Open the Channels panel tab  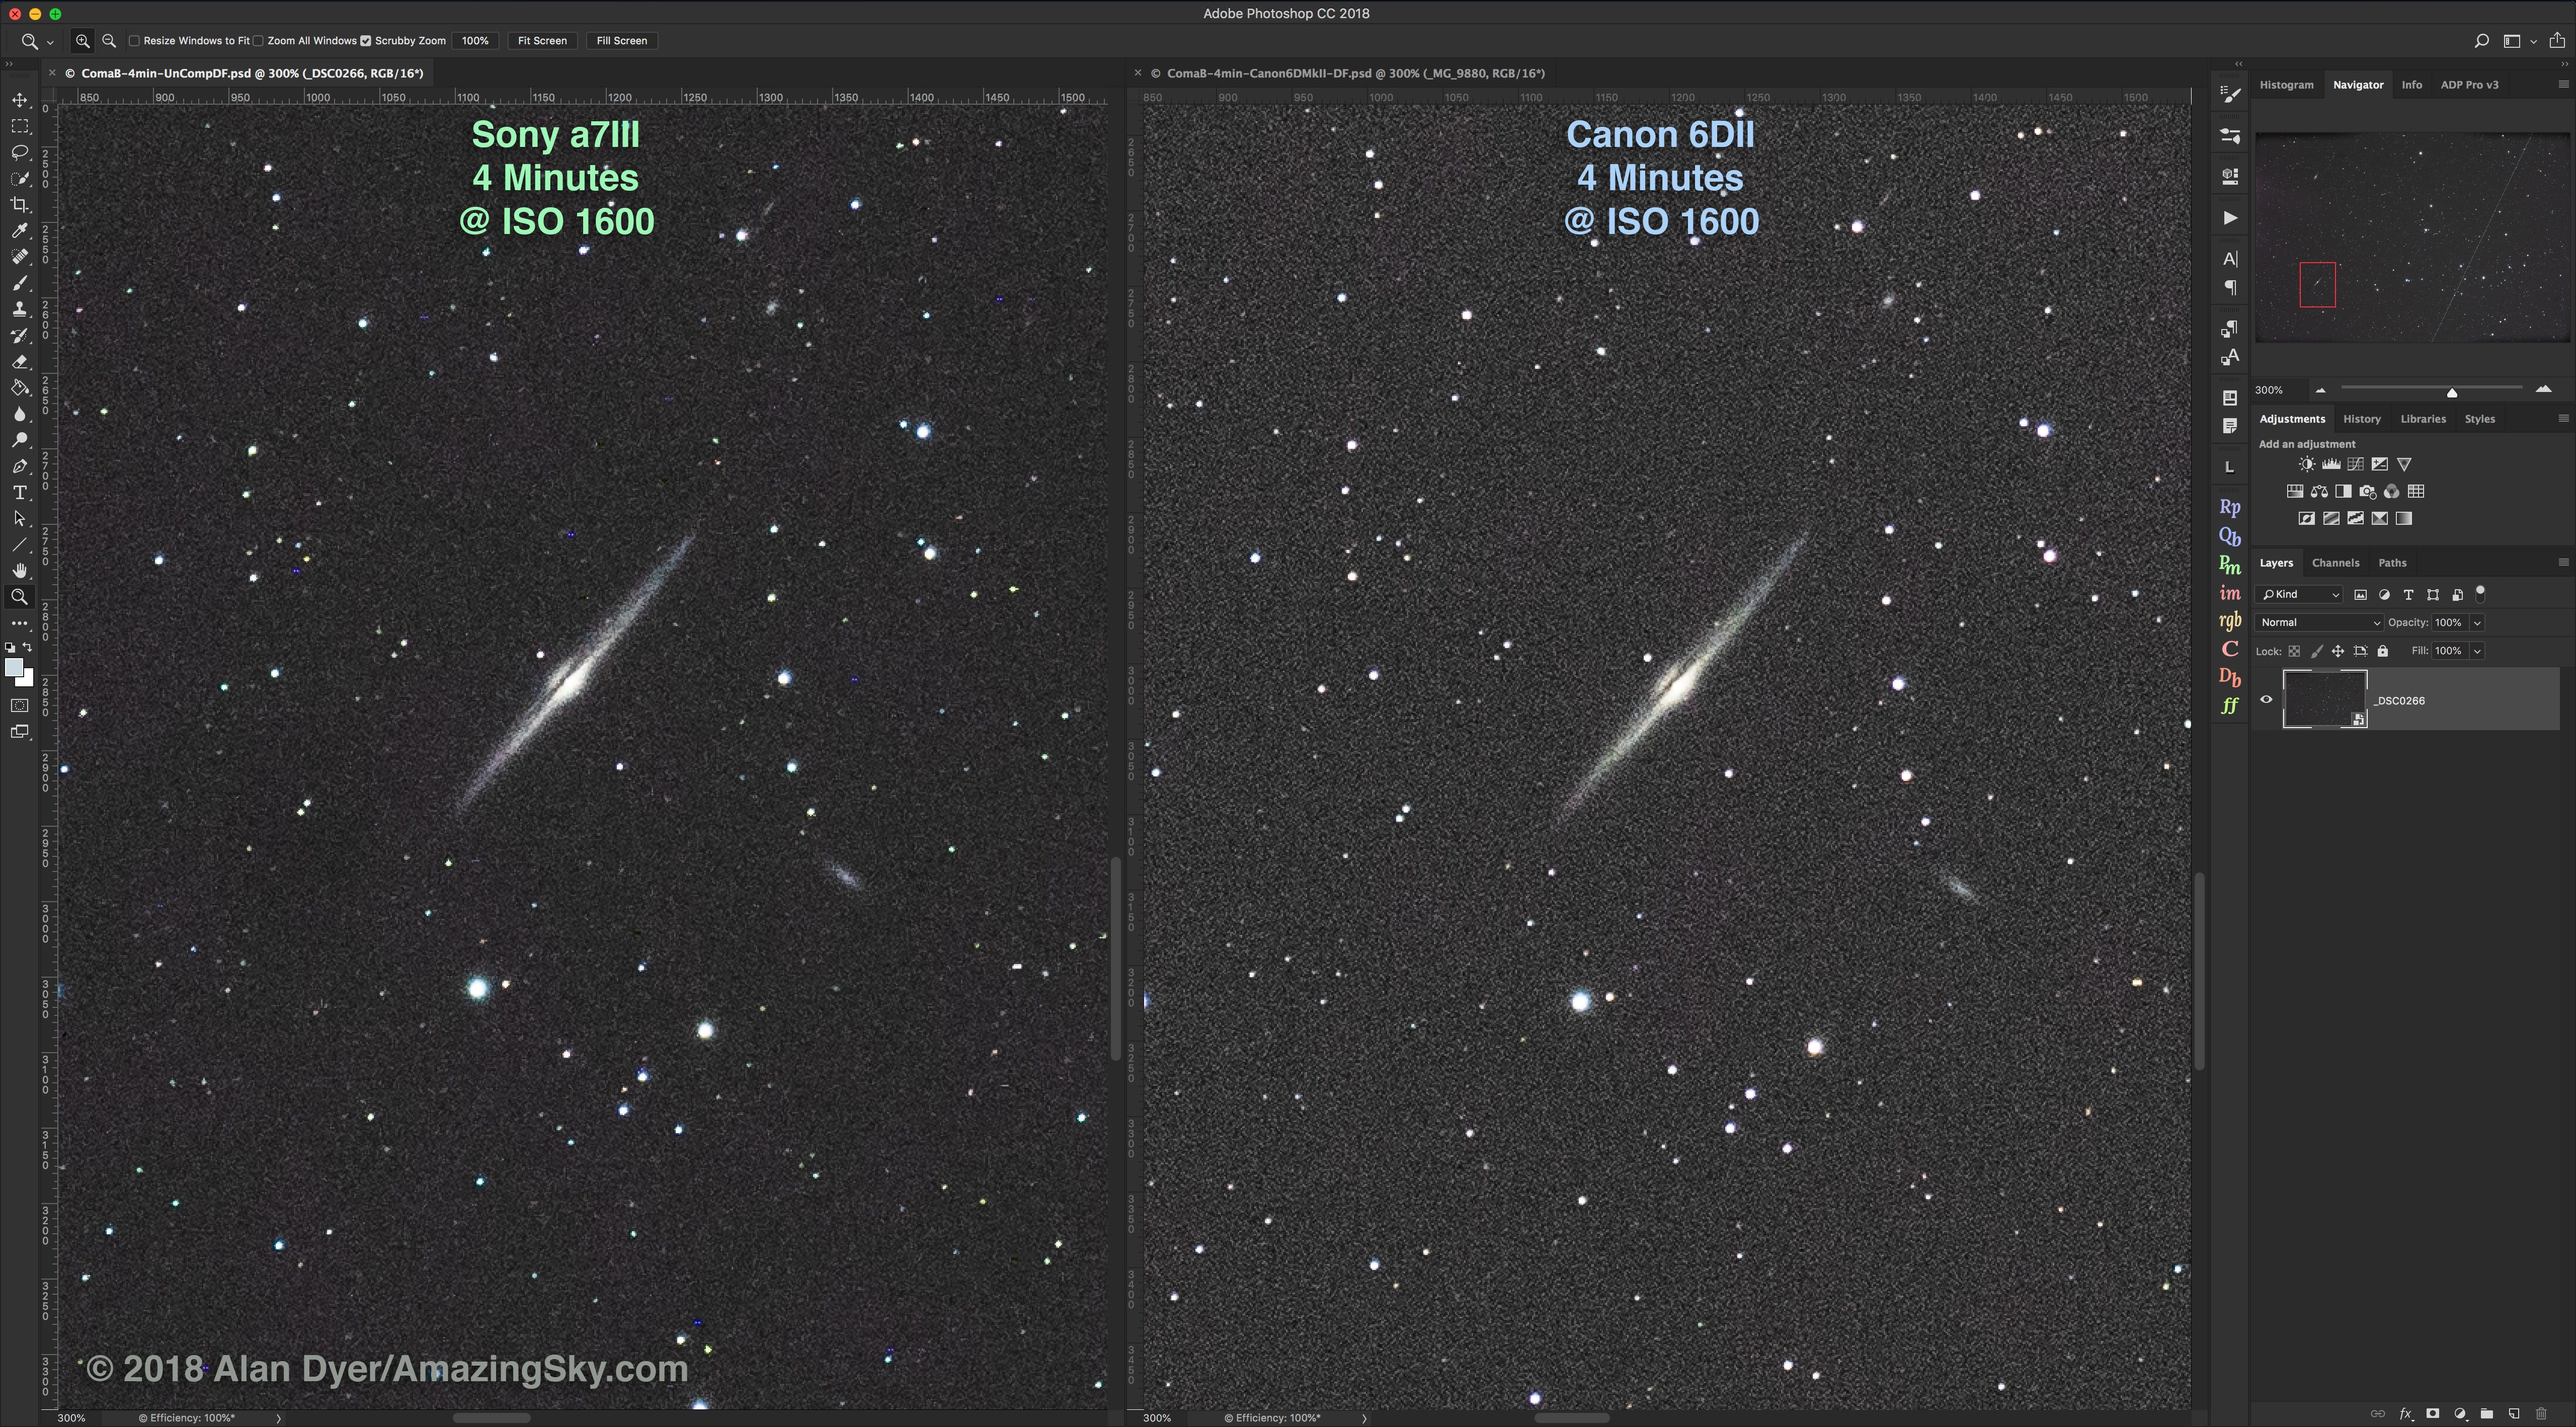pyautogui.click(x=2336, y=562)
